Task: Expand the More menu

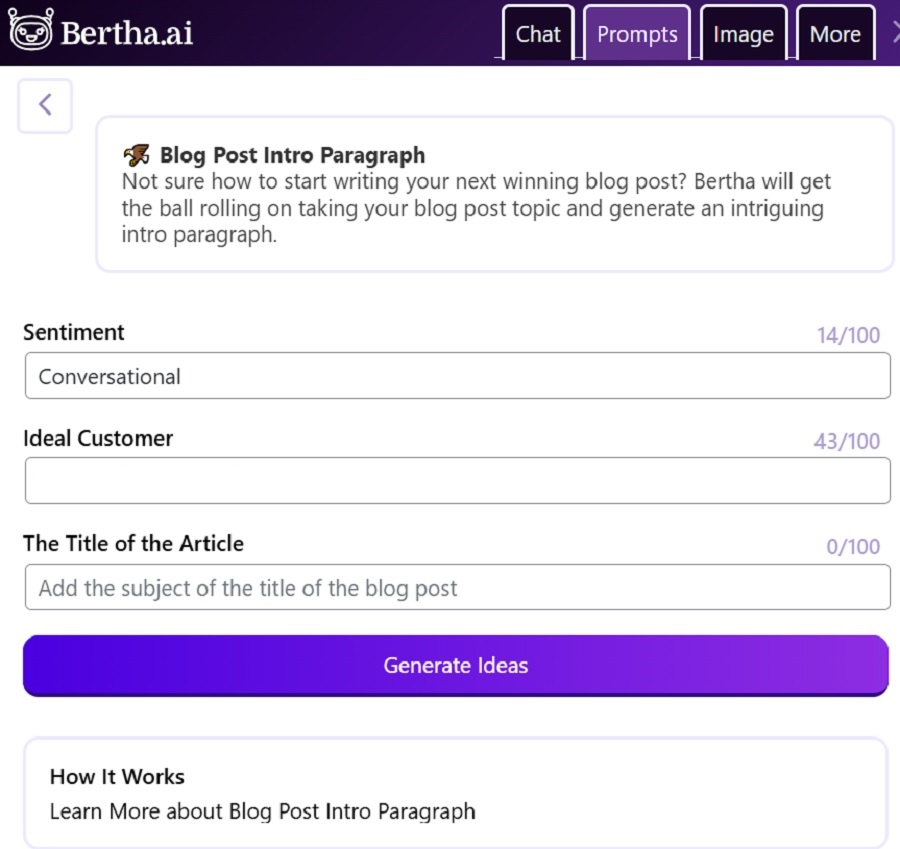Action: [x=835, y=34]
